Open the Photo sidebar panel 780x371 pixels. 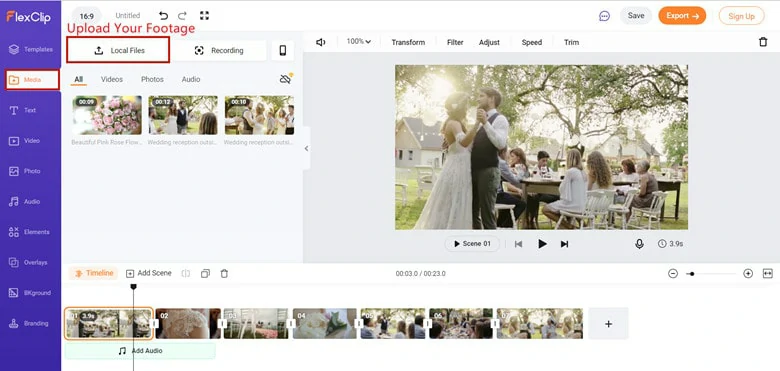tap(24, 171)
